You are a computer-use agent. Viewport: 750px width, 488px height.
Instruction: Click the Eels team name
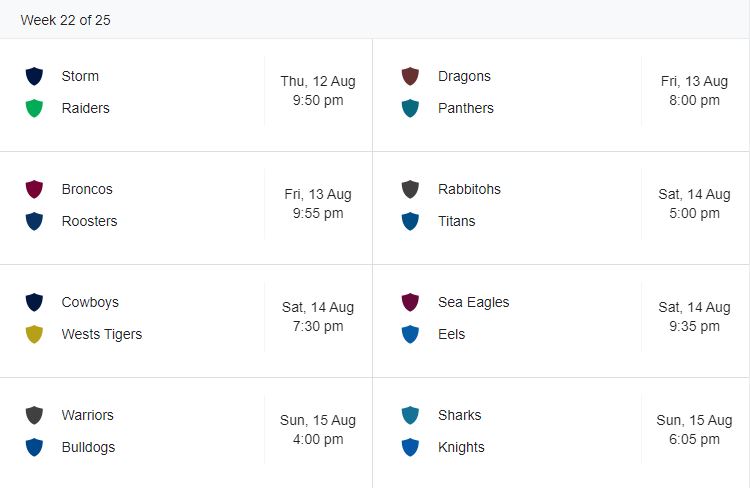click(x=451, y=334)
